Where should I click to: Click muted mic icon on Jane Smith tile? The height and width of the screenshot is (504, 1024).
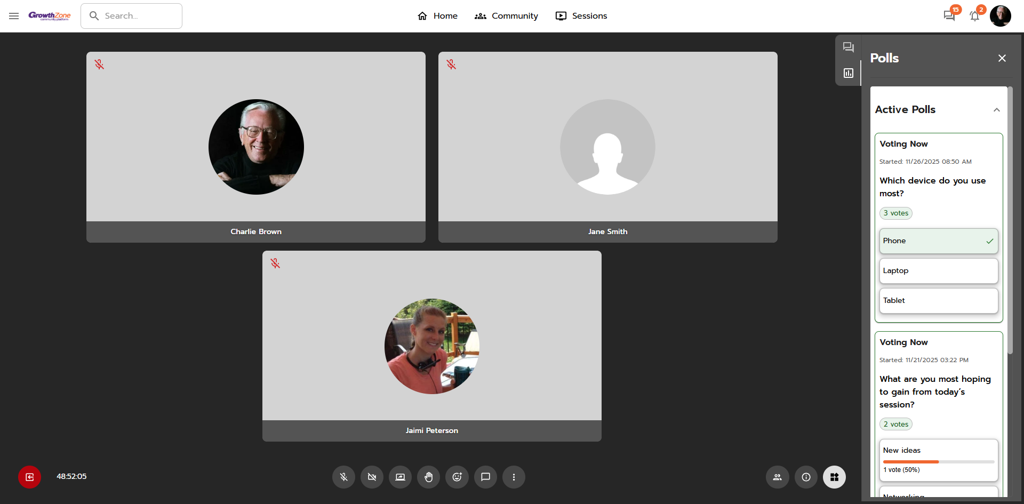(451, 65)
